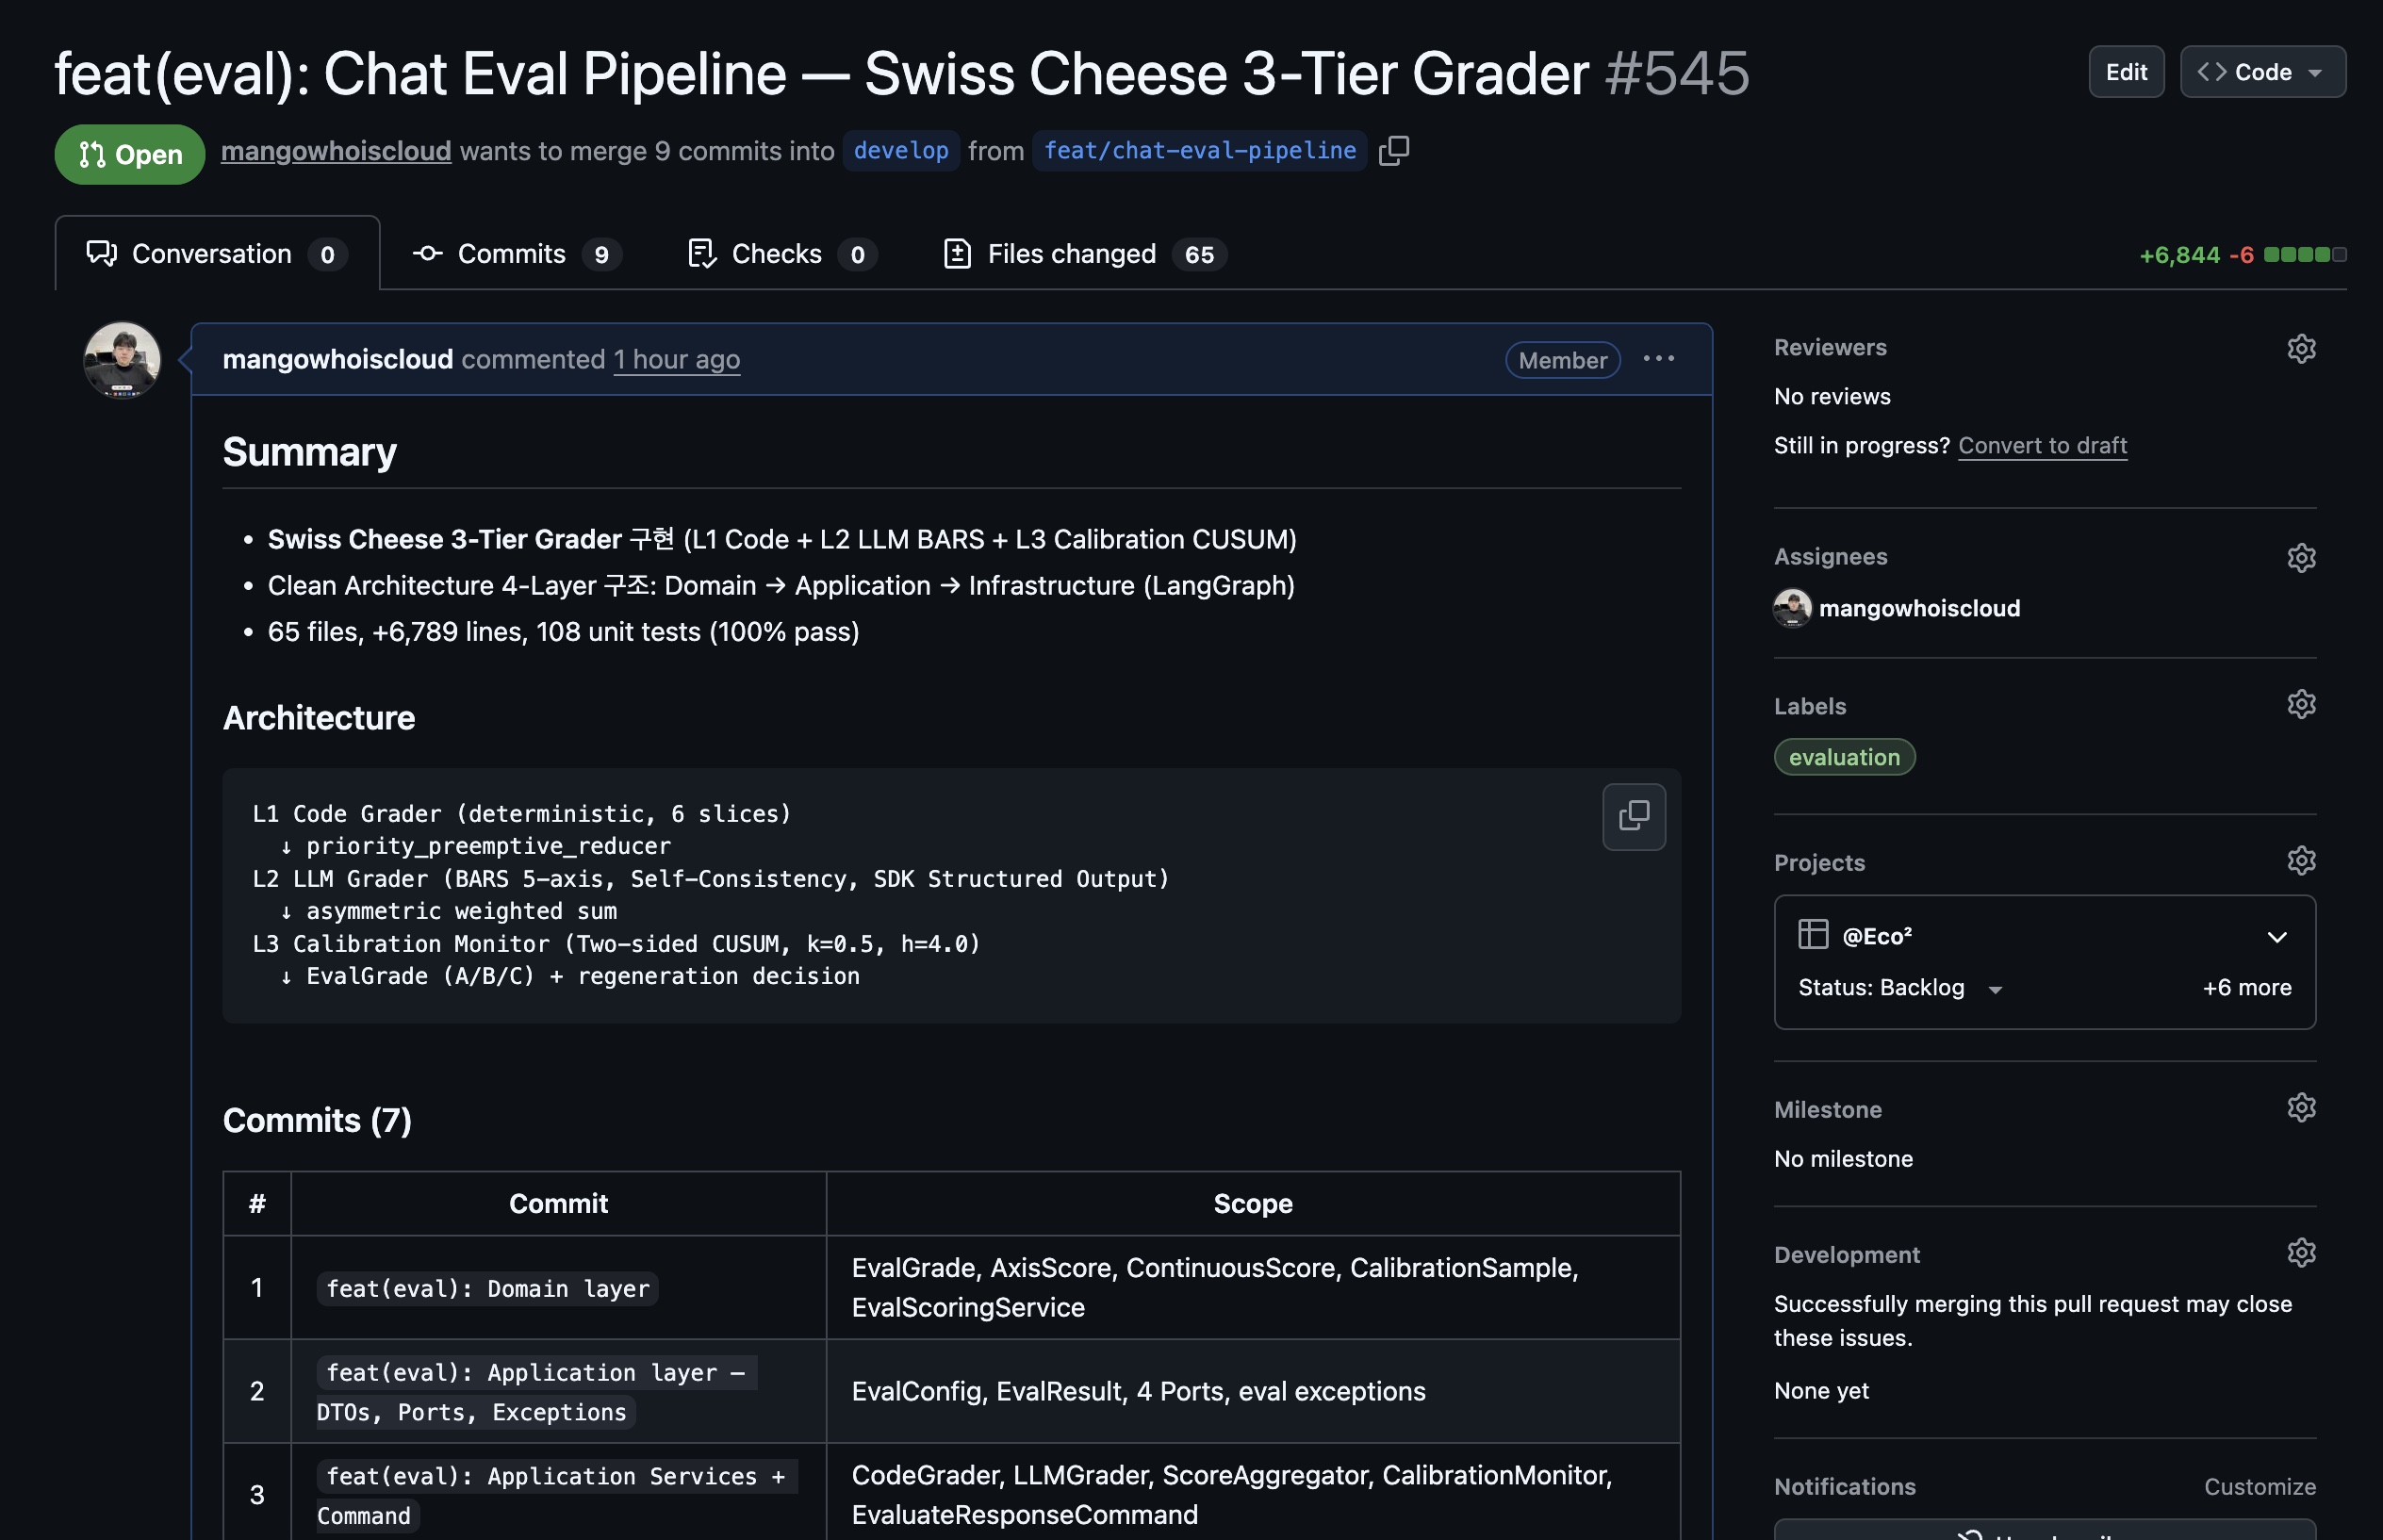The width and height of the screenshot is (2383, 1540).
Task: Copy the head branch name icon
Action: 1393,151
